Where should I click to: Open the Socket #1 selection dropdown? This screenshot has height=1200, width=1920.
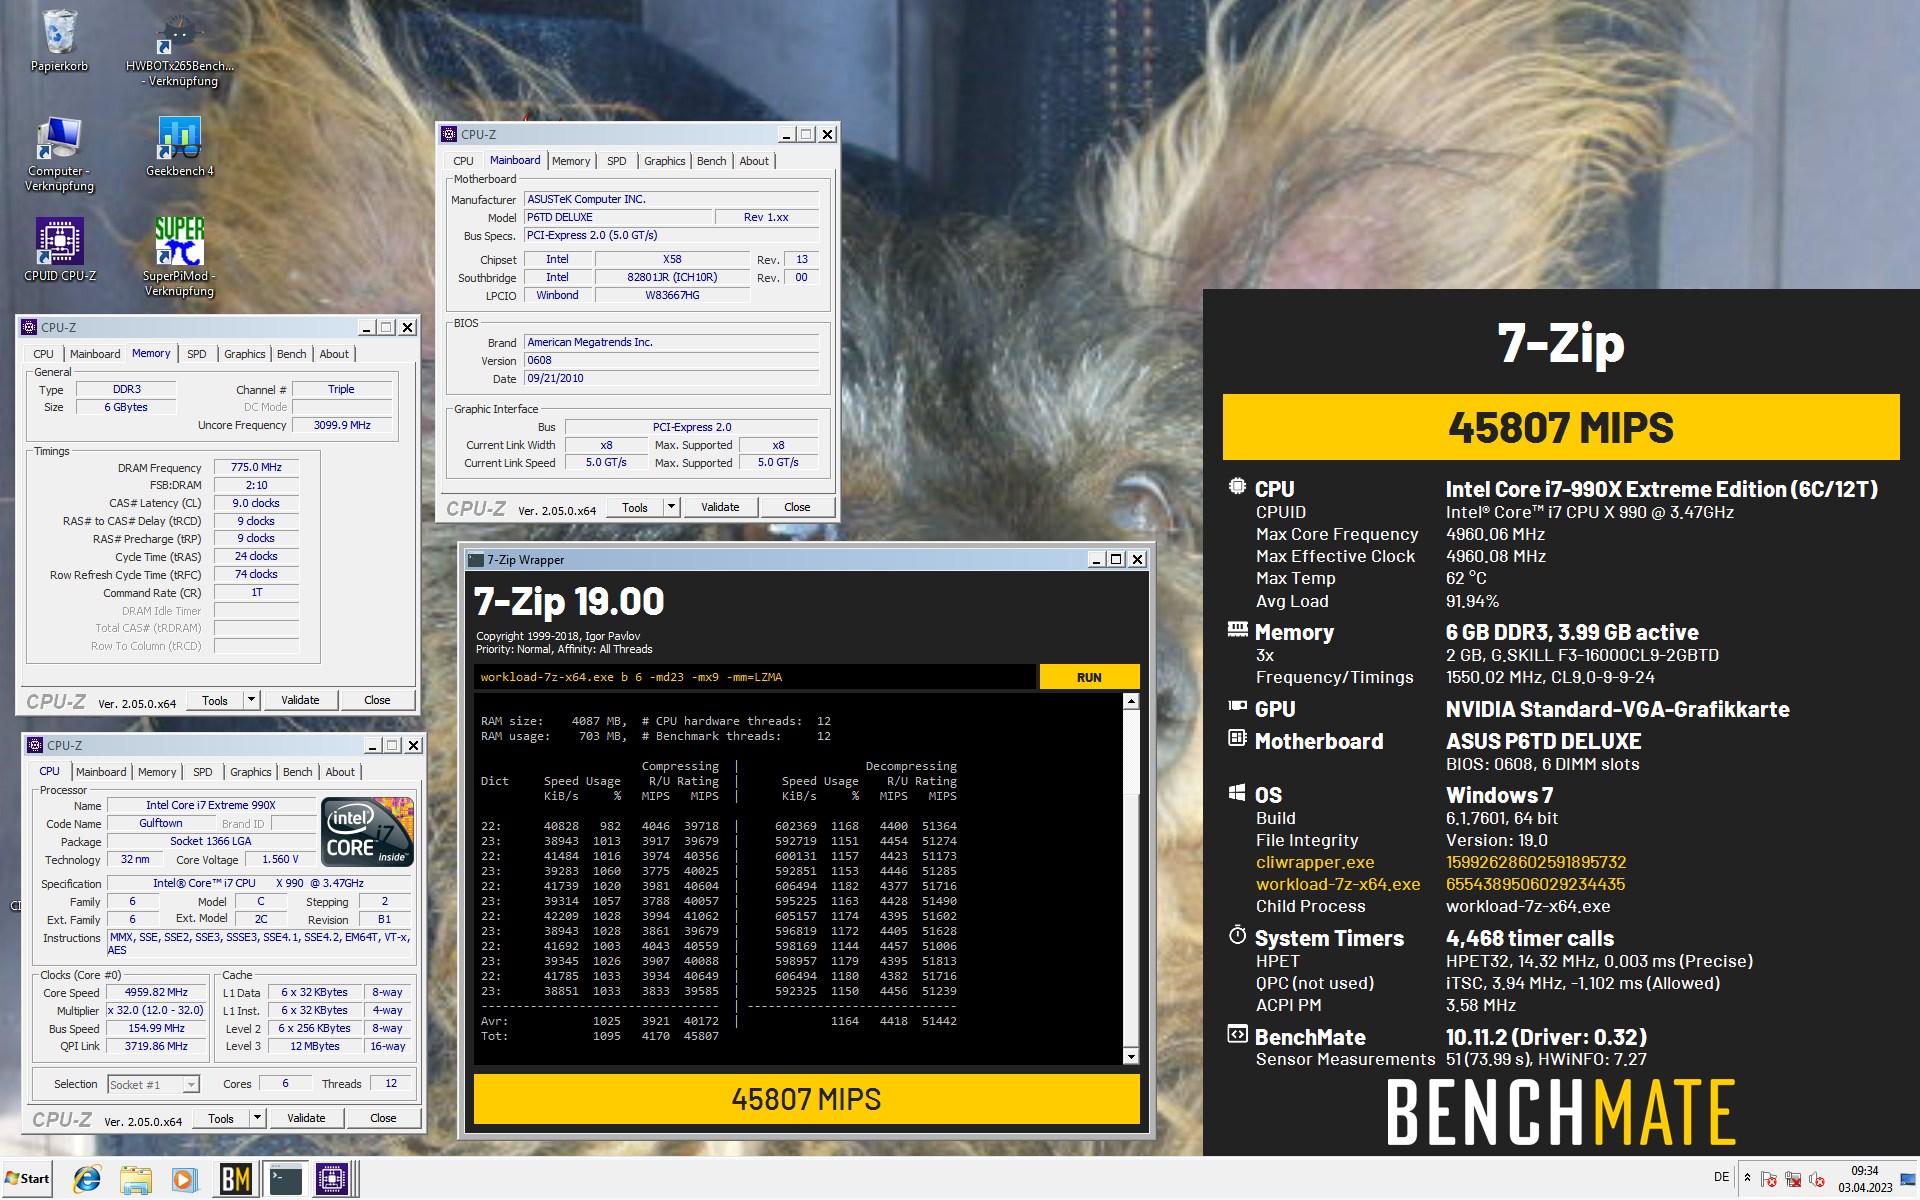[191, 1084]
